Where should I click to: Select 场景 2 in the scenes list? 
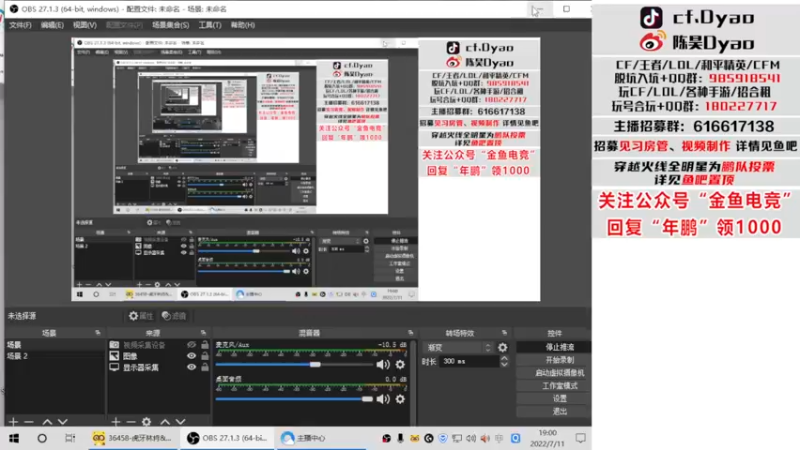(x=55, y=356)
